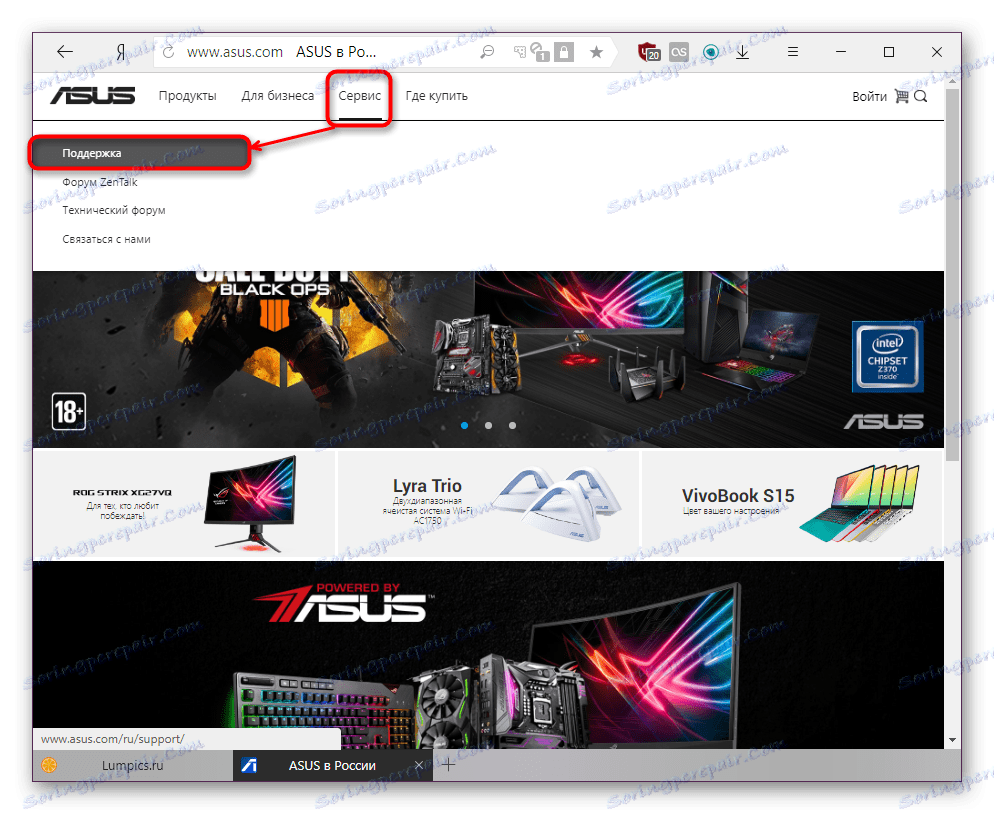This screenshot has height=814, width=994.
Task: Open the Yandex home button
Action: click(120, 52)
